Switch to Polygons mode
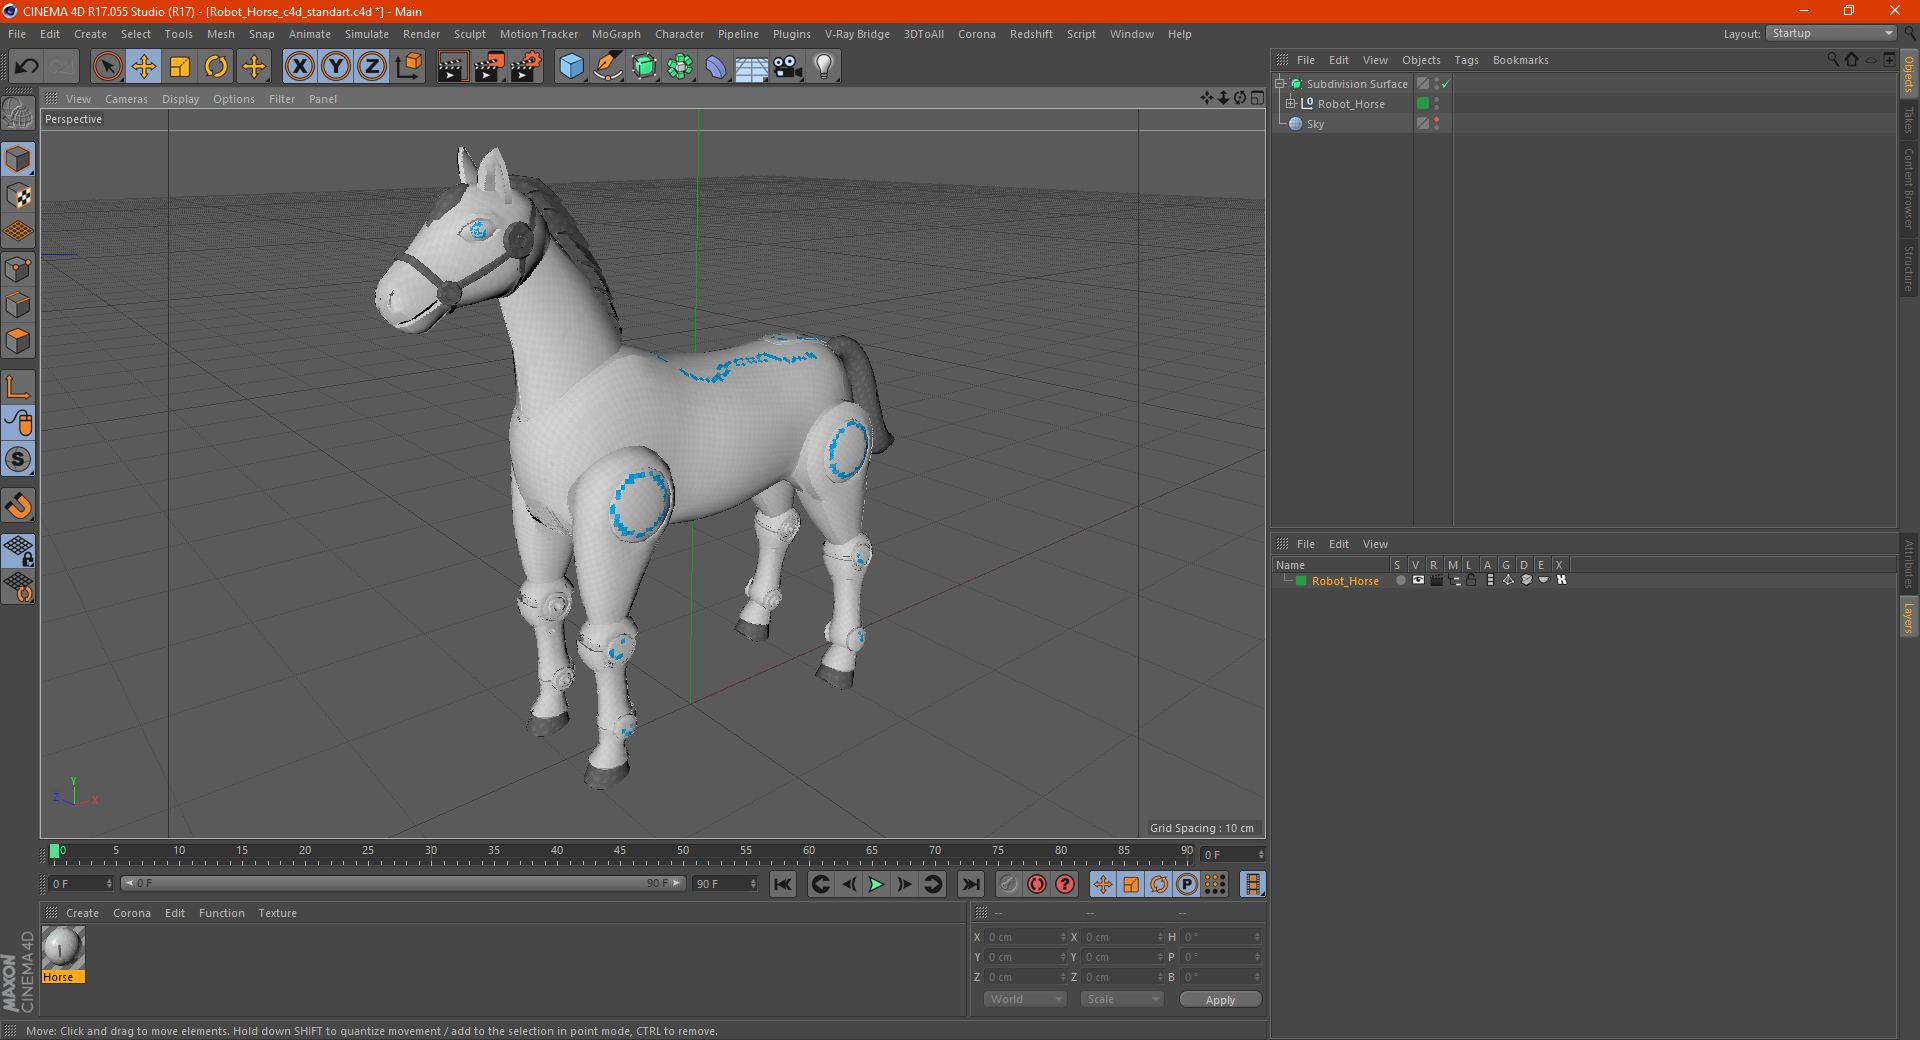This screenshot has width=1920, height=1040. [x=18, y=341]
